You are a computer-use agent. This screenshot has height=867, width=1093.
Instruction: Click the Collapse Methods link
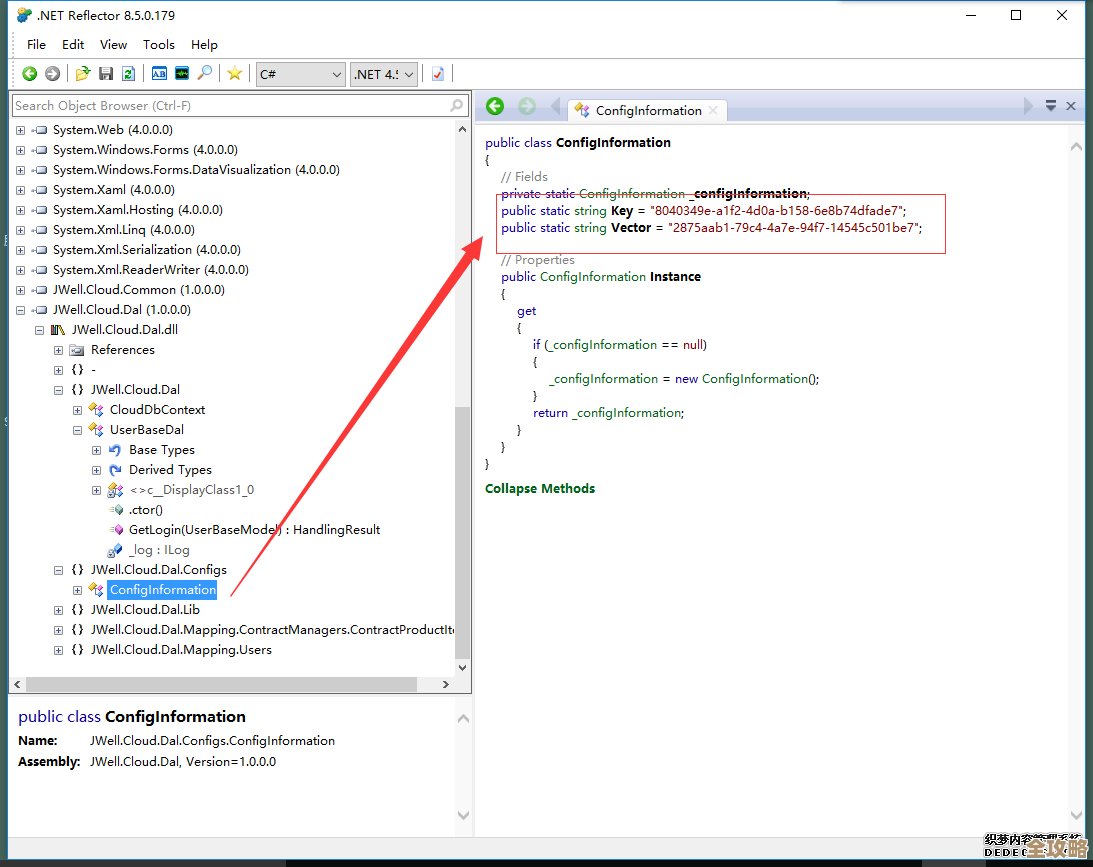[x=540, y=489]
